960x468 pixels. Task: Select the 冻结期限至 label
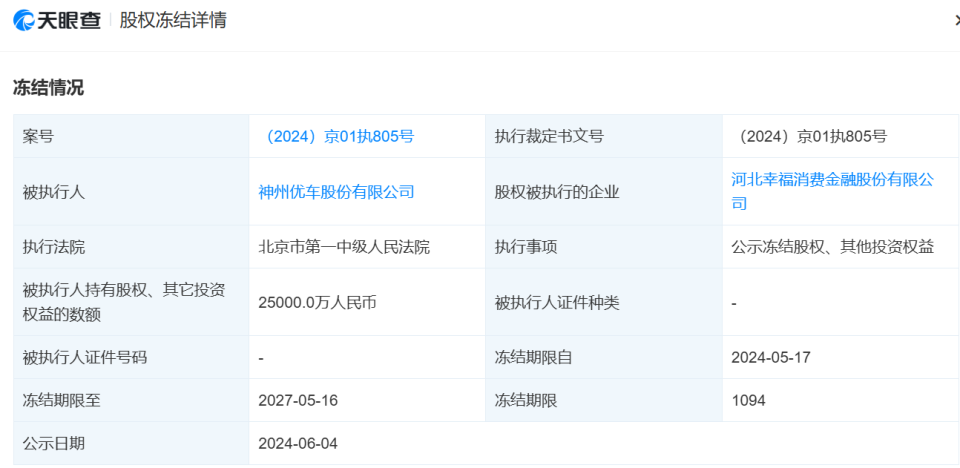coord(61,400)
